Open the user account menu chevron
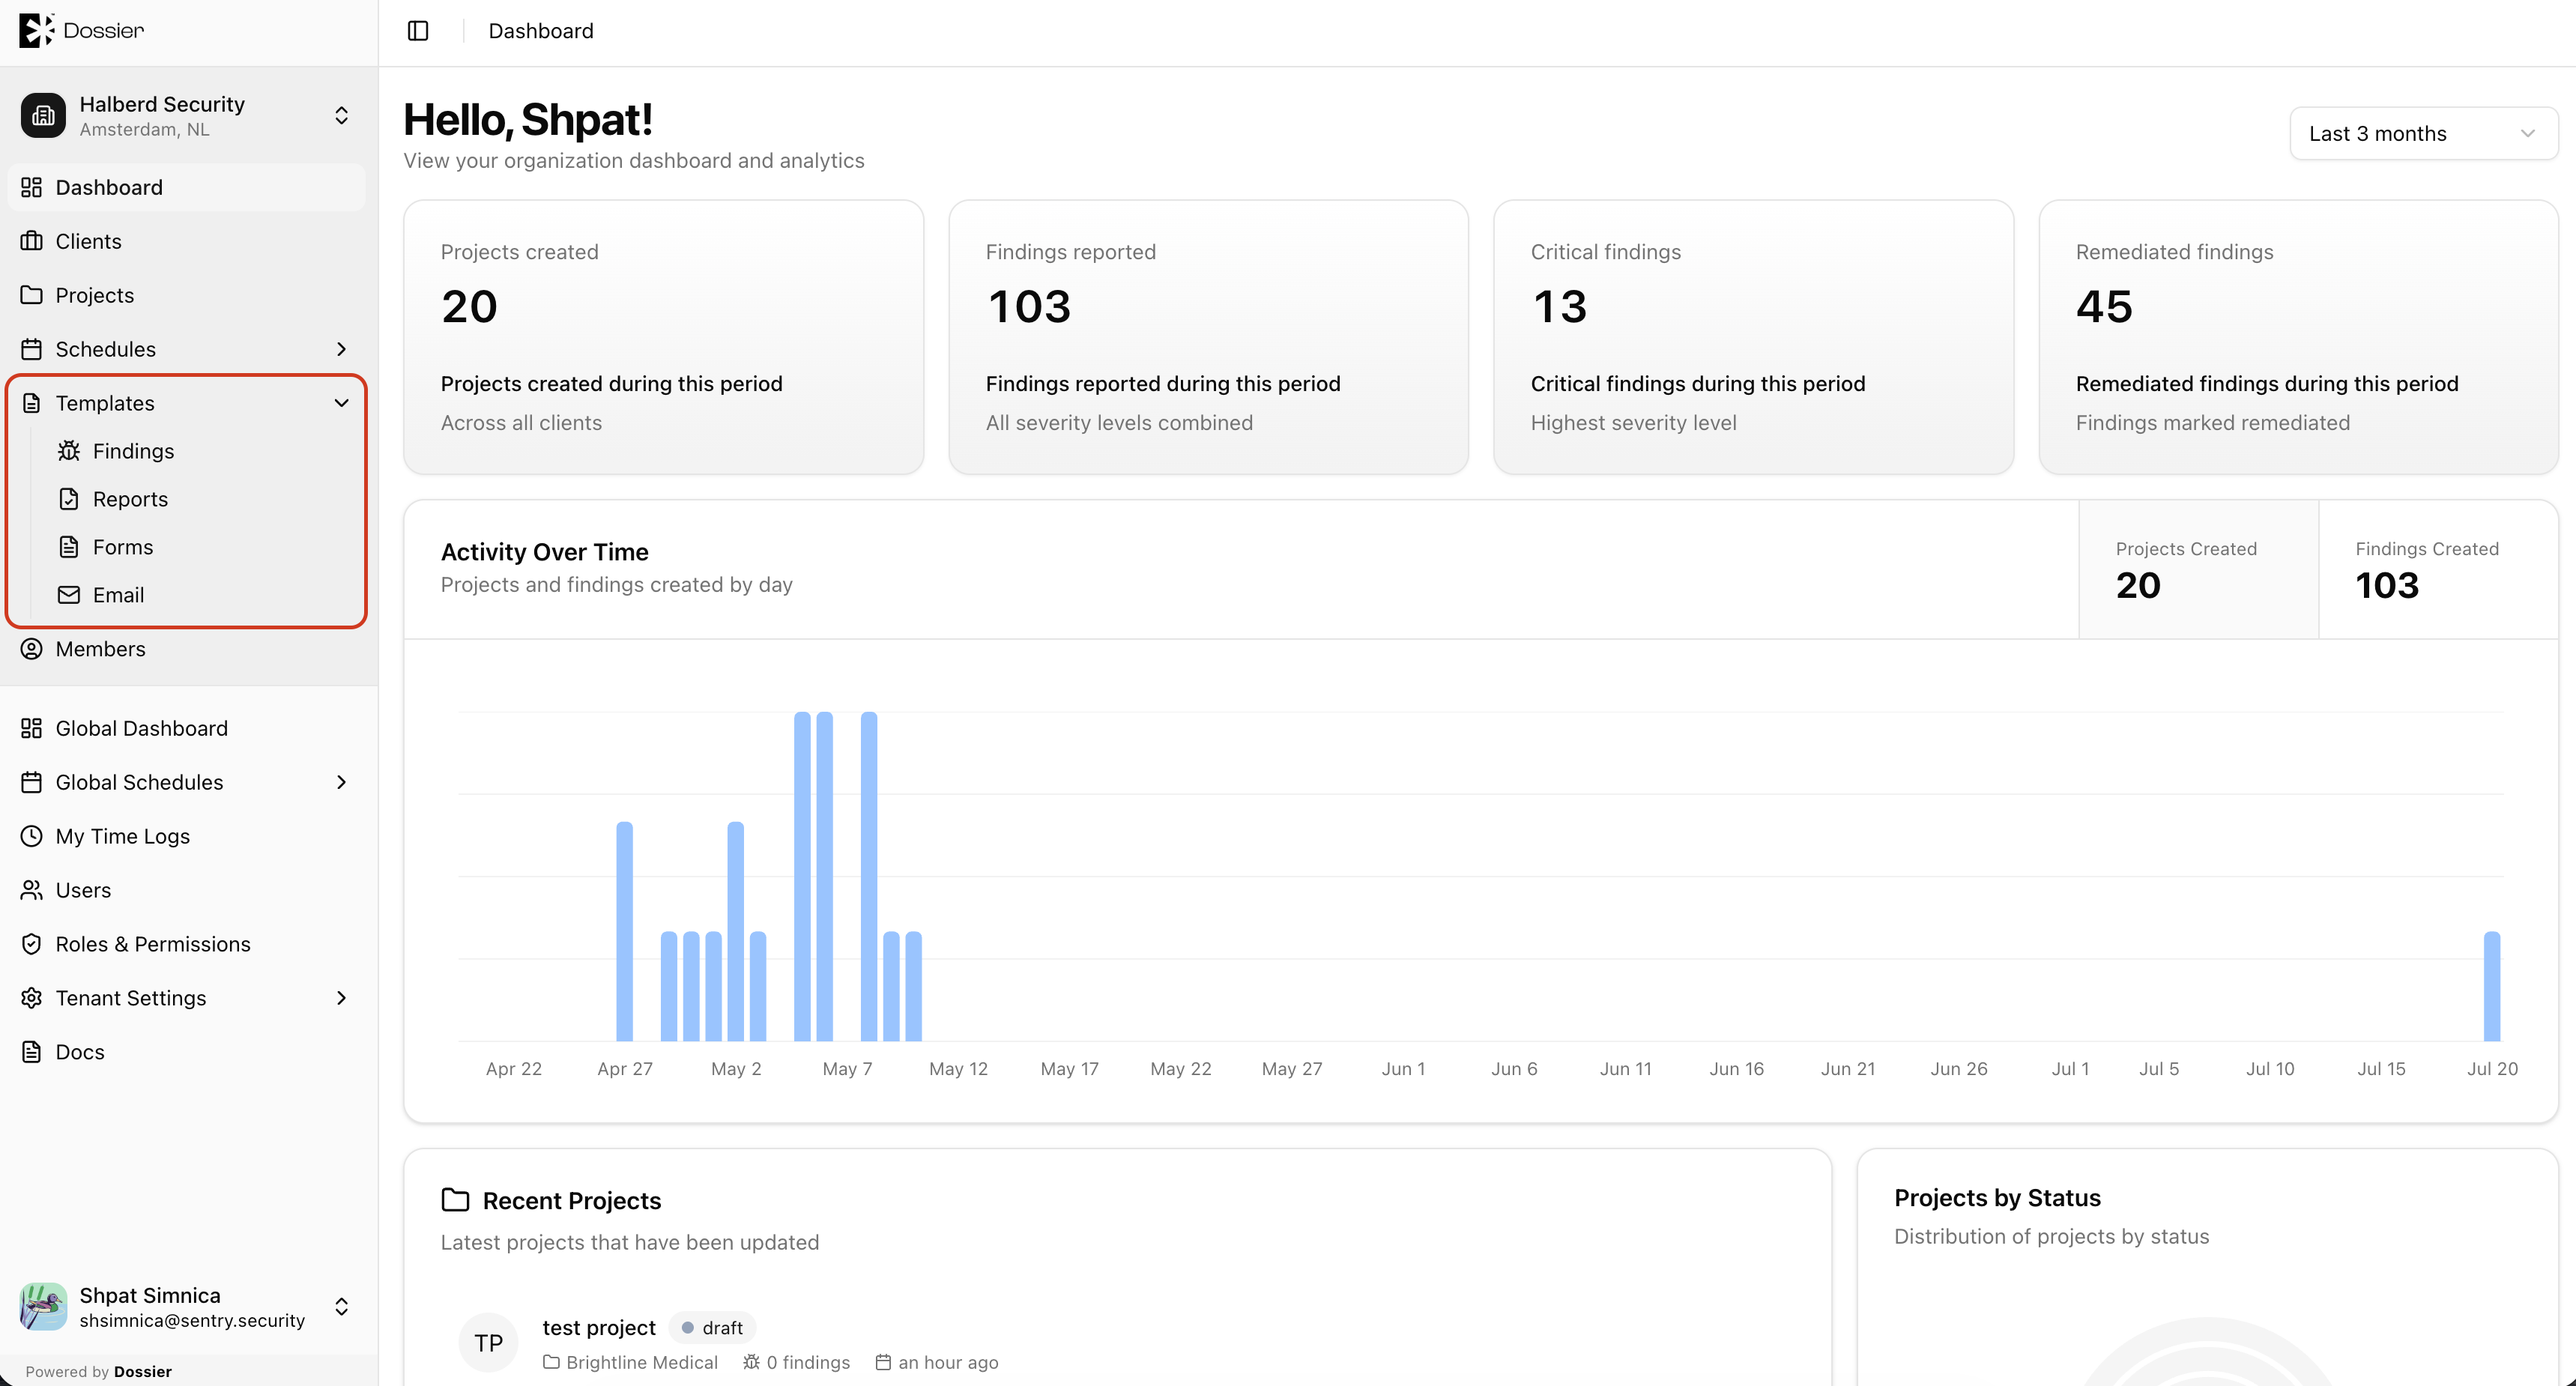 [341, 1307]
